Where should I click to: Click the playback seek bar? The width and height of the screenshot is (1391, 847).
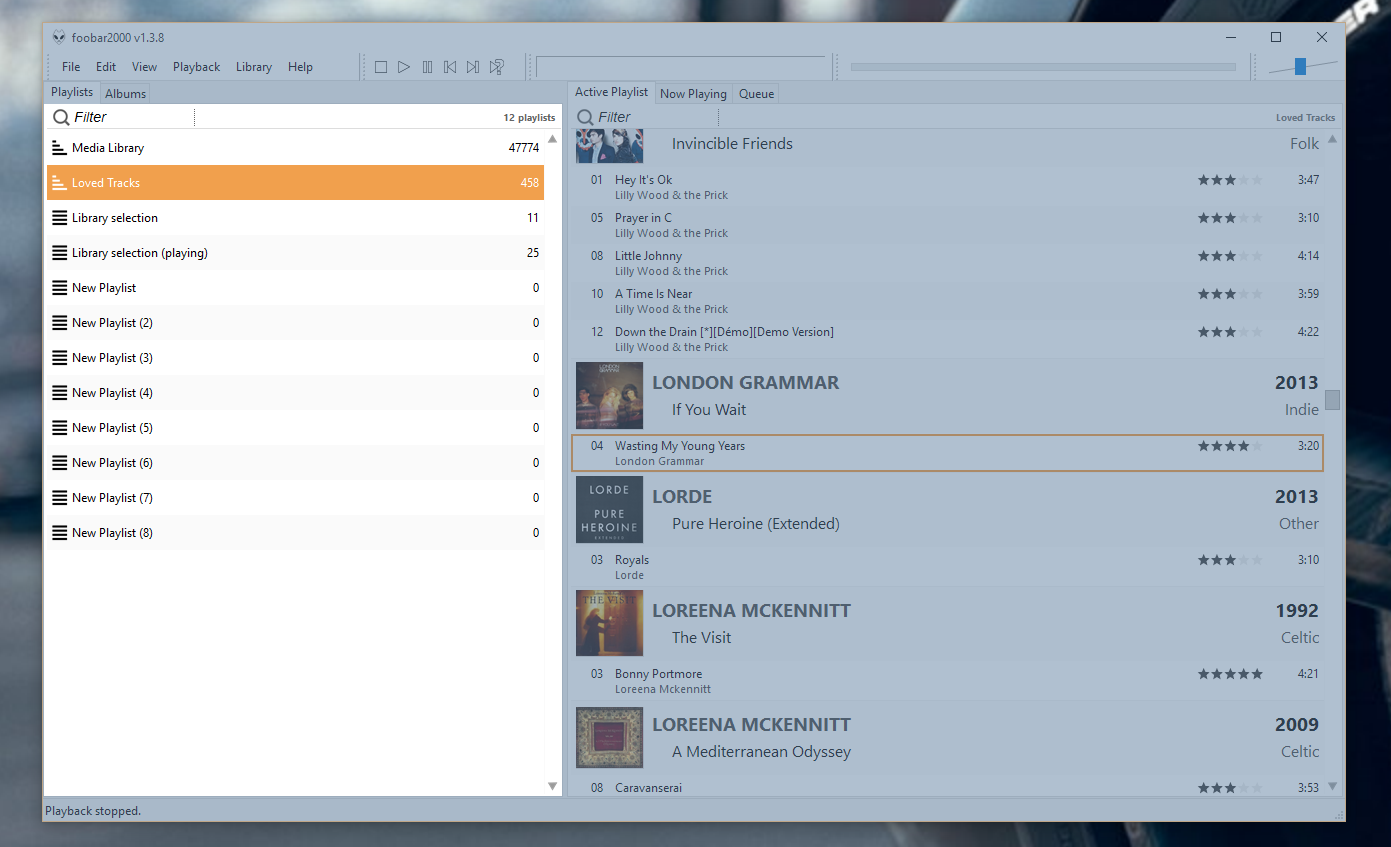1043,67
